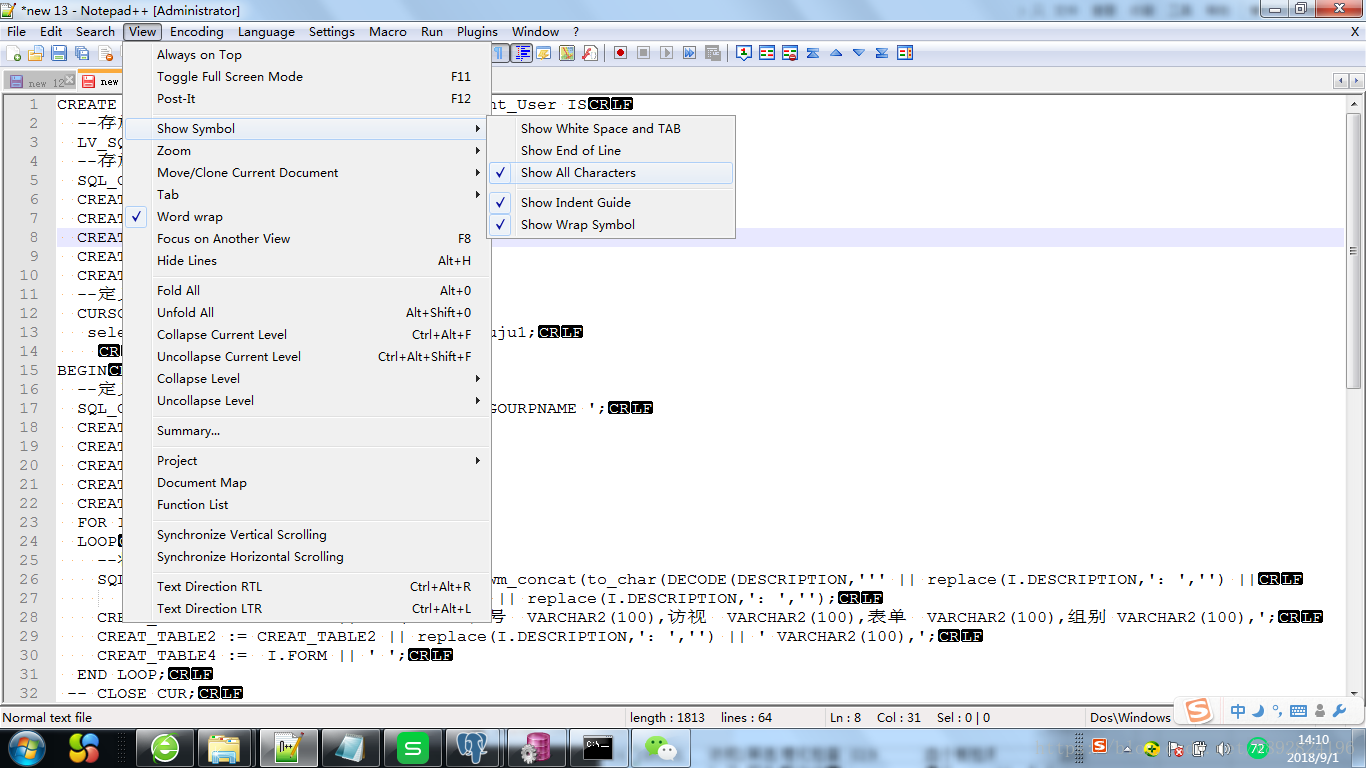
Task: Click 'length : 1813' in status bar
Action: click(667, 717)
